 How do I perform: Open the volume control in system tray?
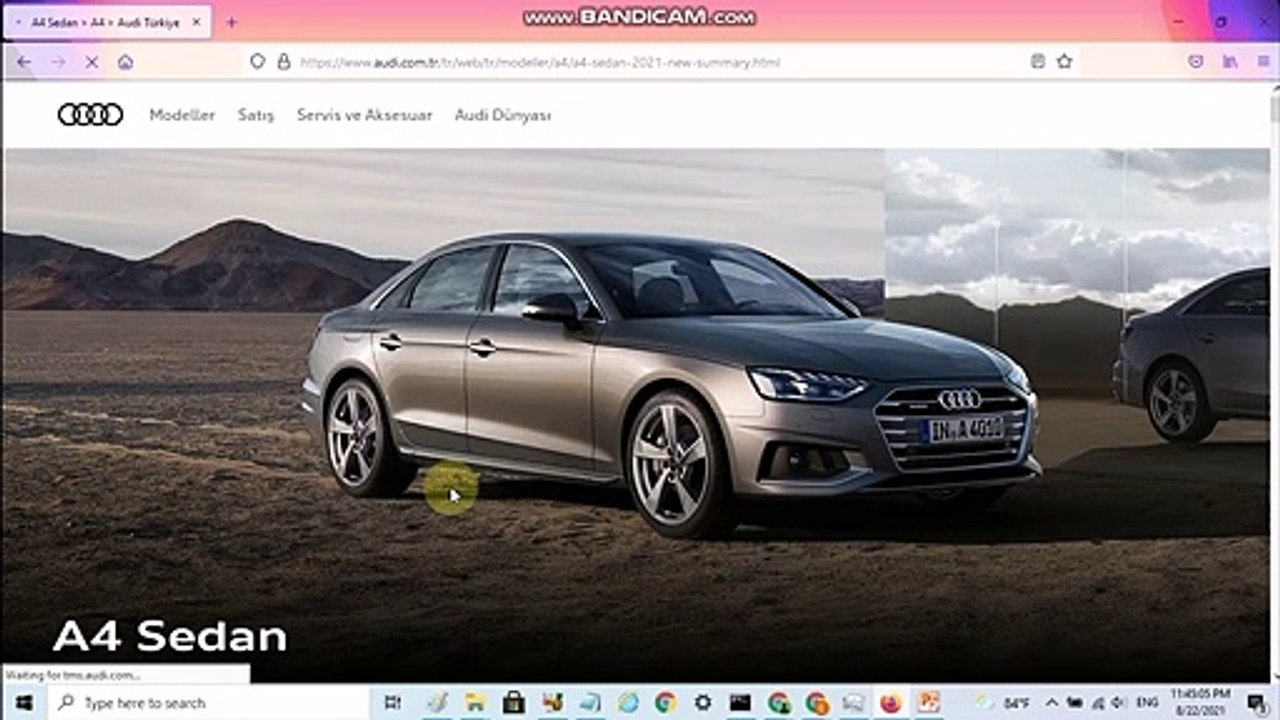click(1118, 703)
